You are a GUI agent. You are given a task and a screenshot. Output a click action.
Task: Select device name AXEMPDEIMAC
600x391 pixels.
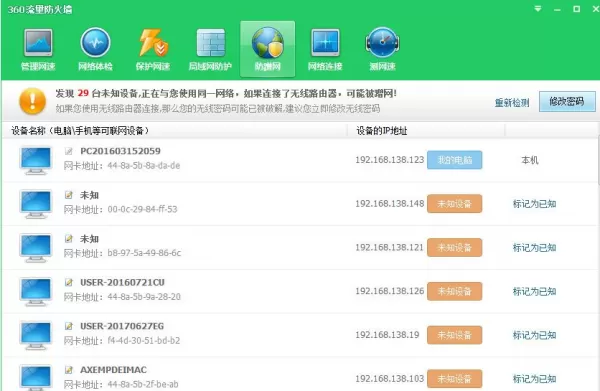pos(113,370)
